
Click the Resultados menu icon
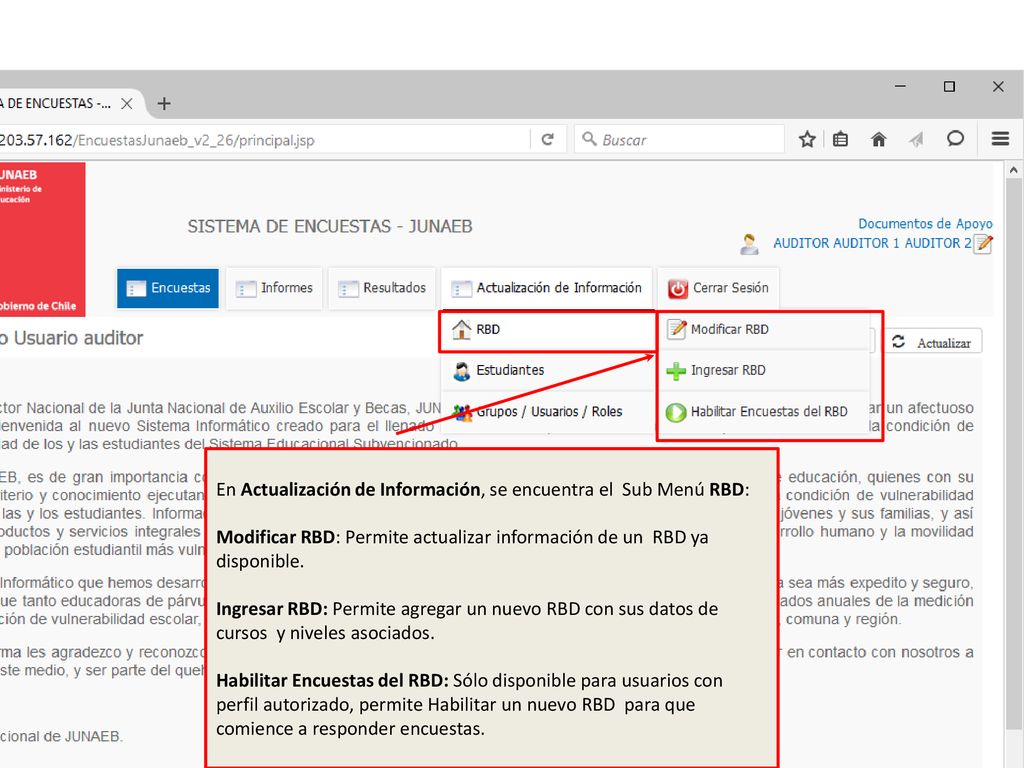tap(348, 289)
